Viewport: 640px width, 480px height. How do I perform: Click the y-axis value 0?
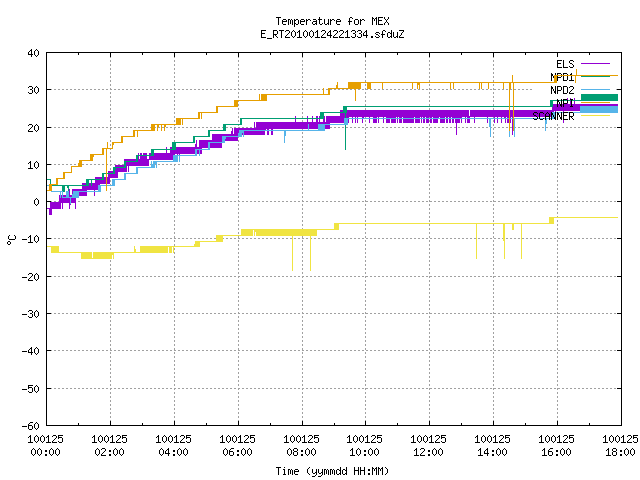(x=37, y=202)
